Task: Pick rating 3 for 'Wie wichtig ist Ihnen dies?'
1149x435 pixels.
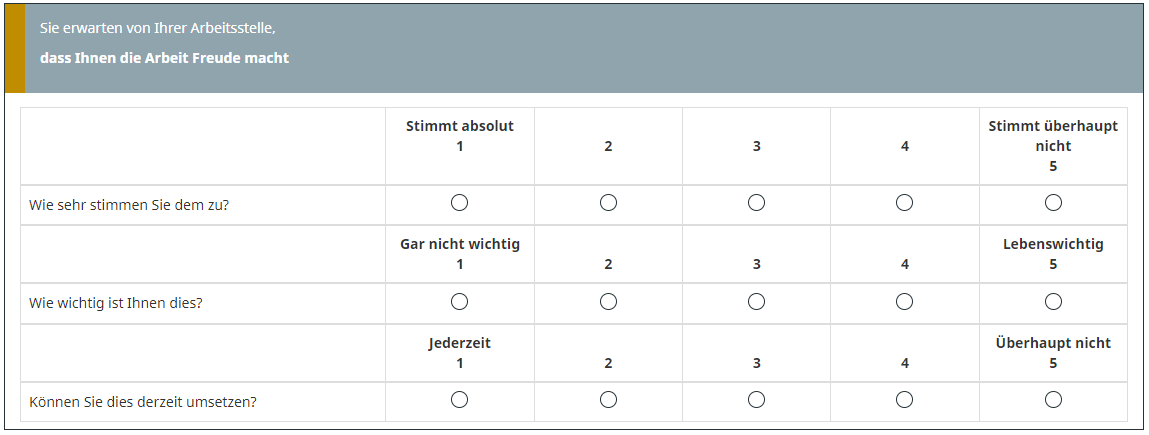Action: click(757, 301)
